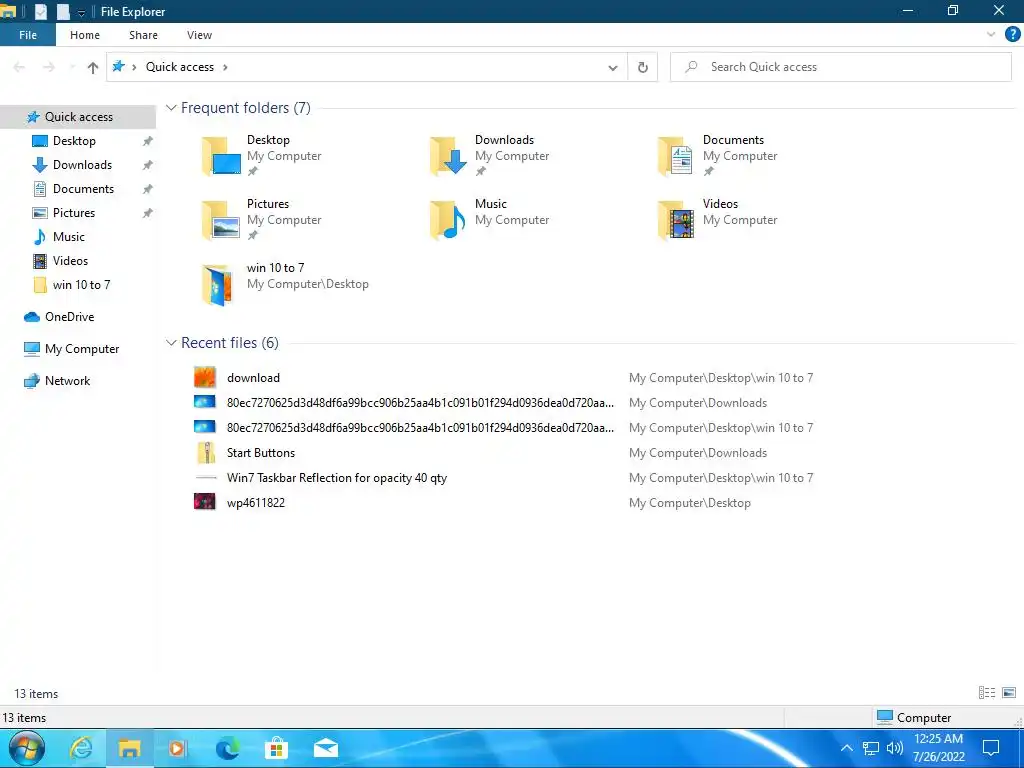The image size is (1024, 768).
Task: Open Network in the navigation pane
Action: tap(67, 381)
